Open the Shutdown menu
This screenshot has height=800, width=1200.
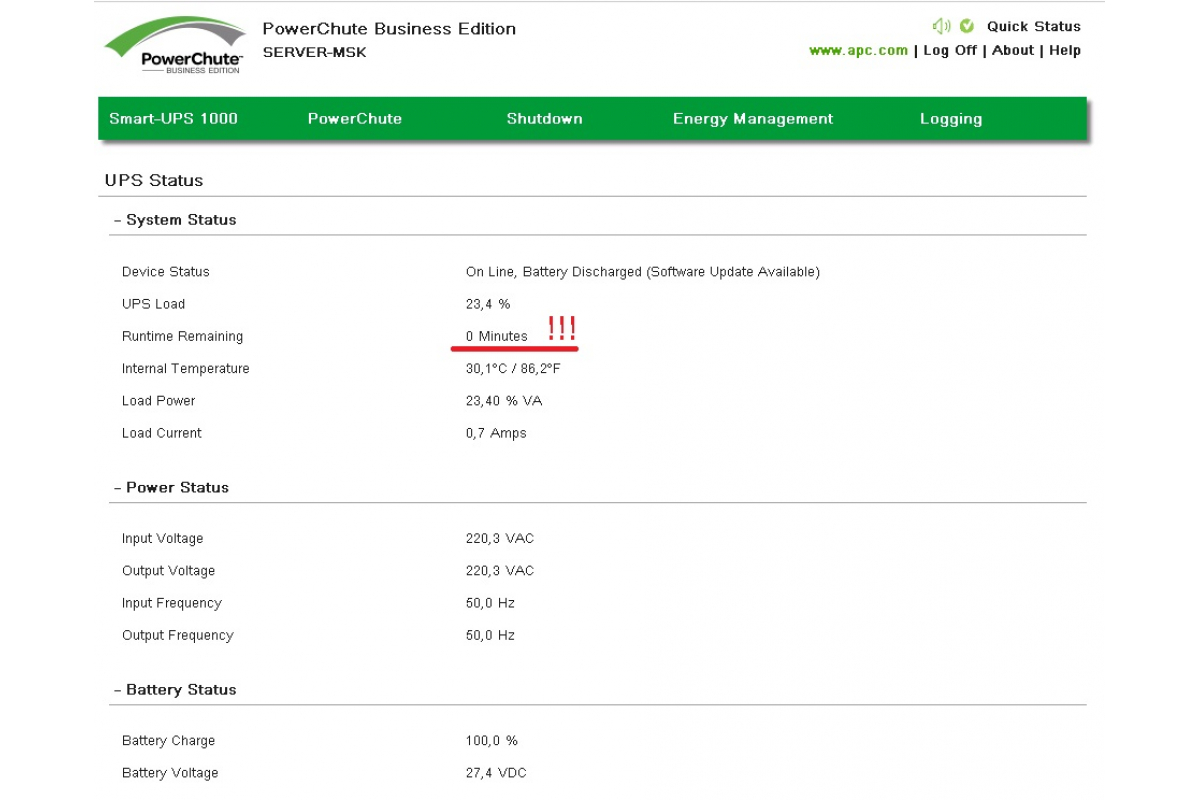point(544,118)
